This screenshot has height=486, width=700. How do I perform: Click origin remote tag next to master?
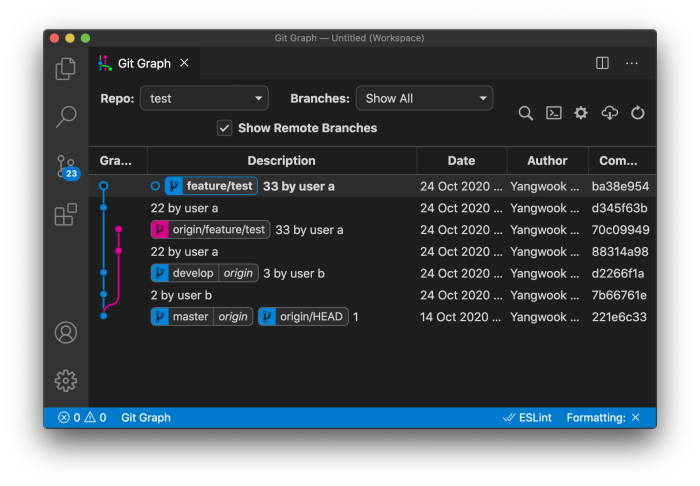coord(233,316)
